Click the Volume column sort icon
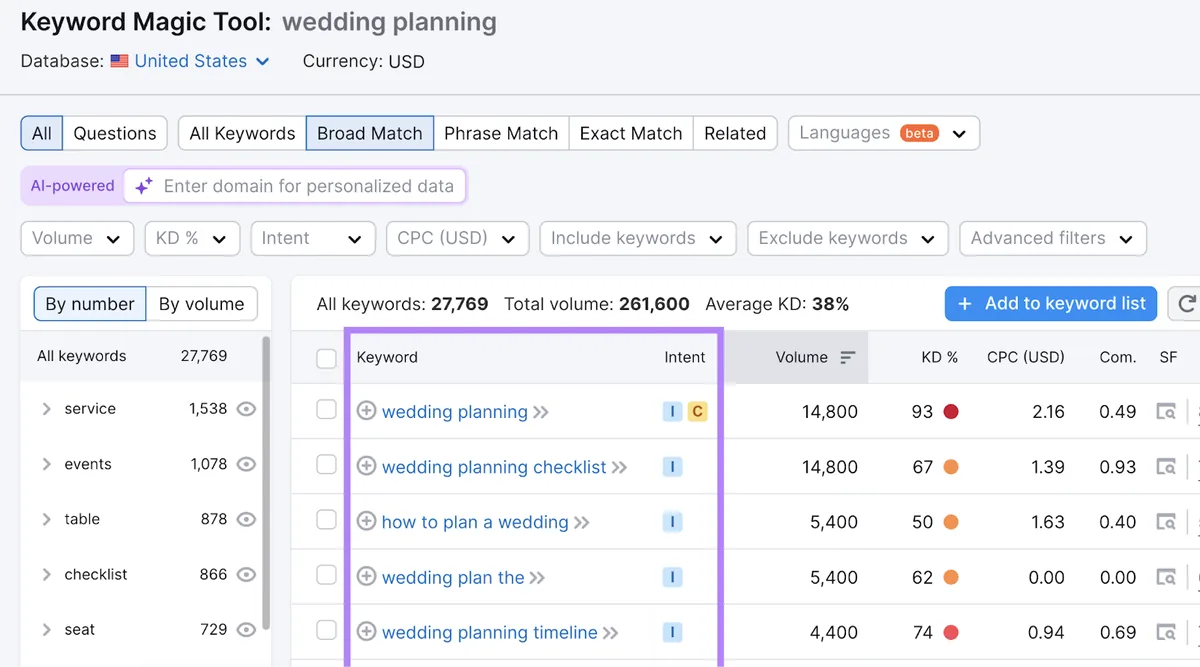This screenshot has width=1200, height=667. 847,357
